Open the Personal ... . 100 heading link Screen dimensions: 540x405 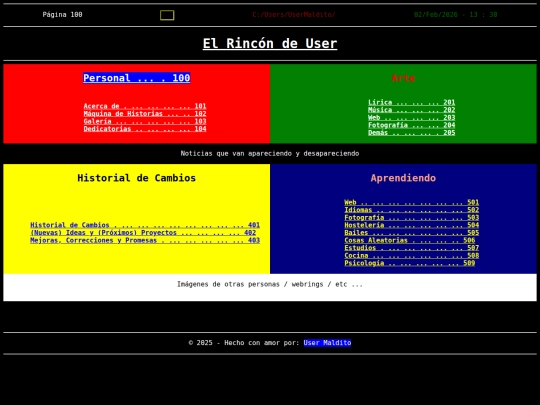click(x=136, y=78)
